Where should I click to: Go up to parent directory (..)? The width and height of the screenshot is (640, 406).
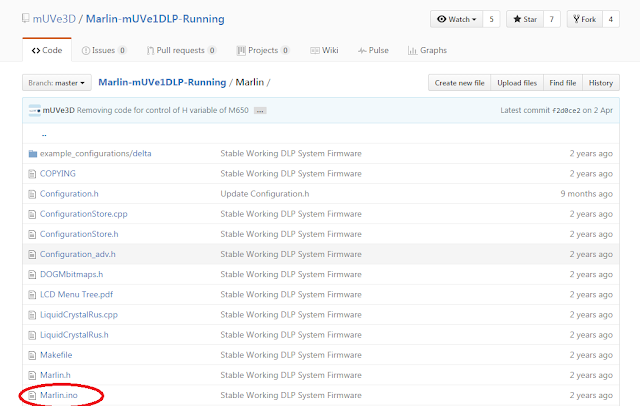click(x=44, y=134)
